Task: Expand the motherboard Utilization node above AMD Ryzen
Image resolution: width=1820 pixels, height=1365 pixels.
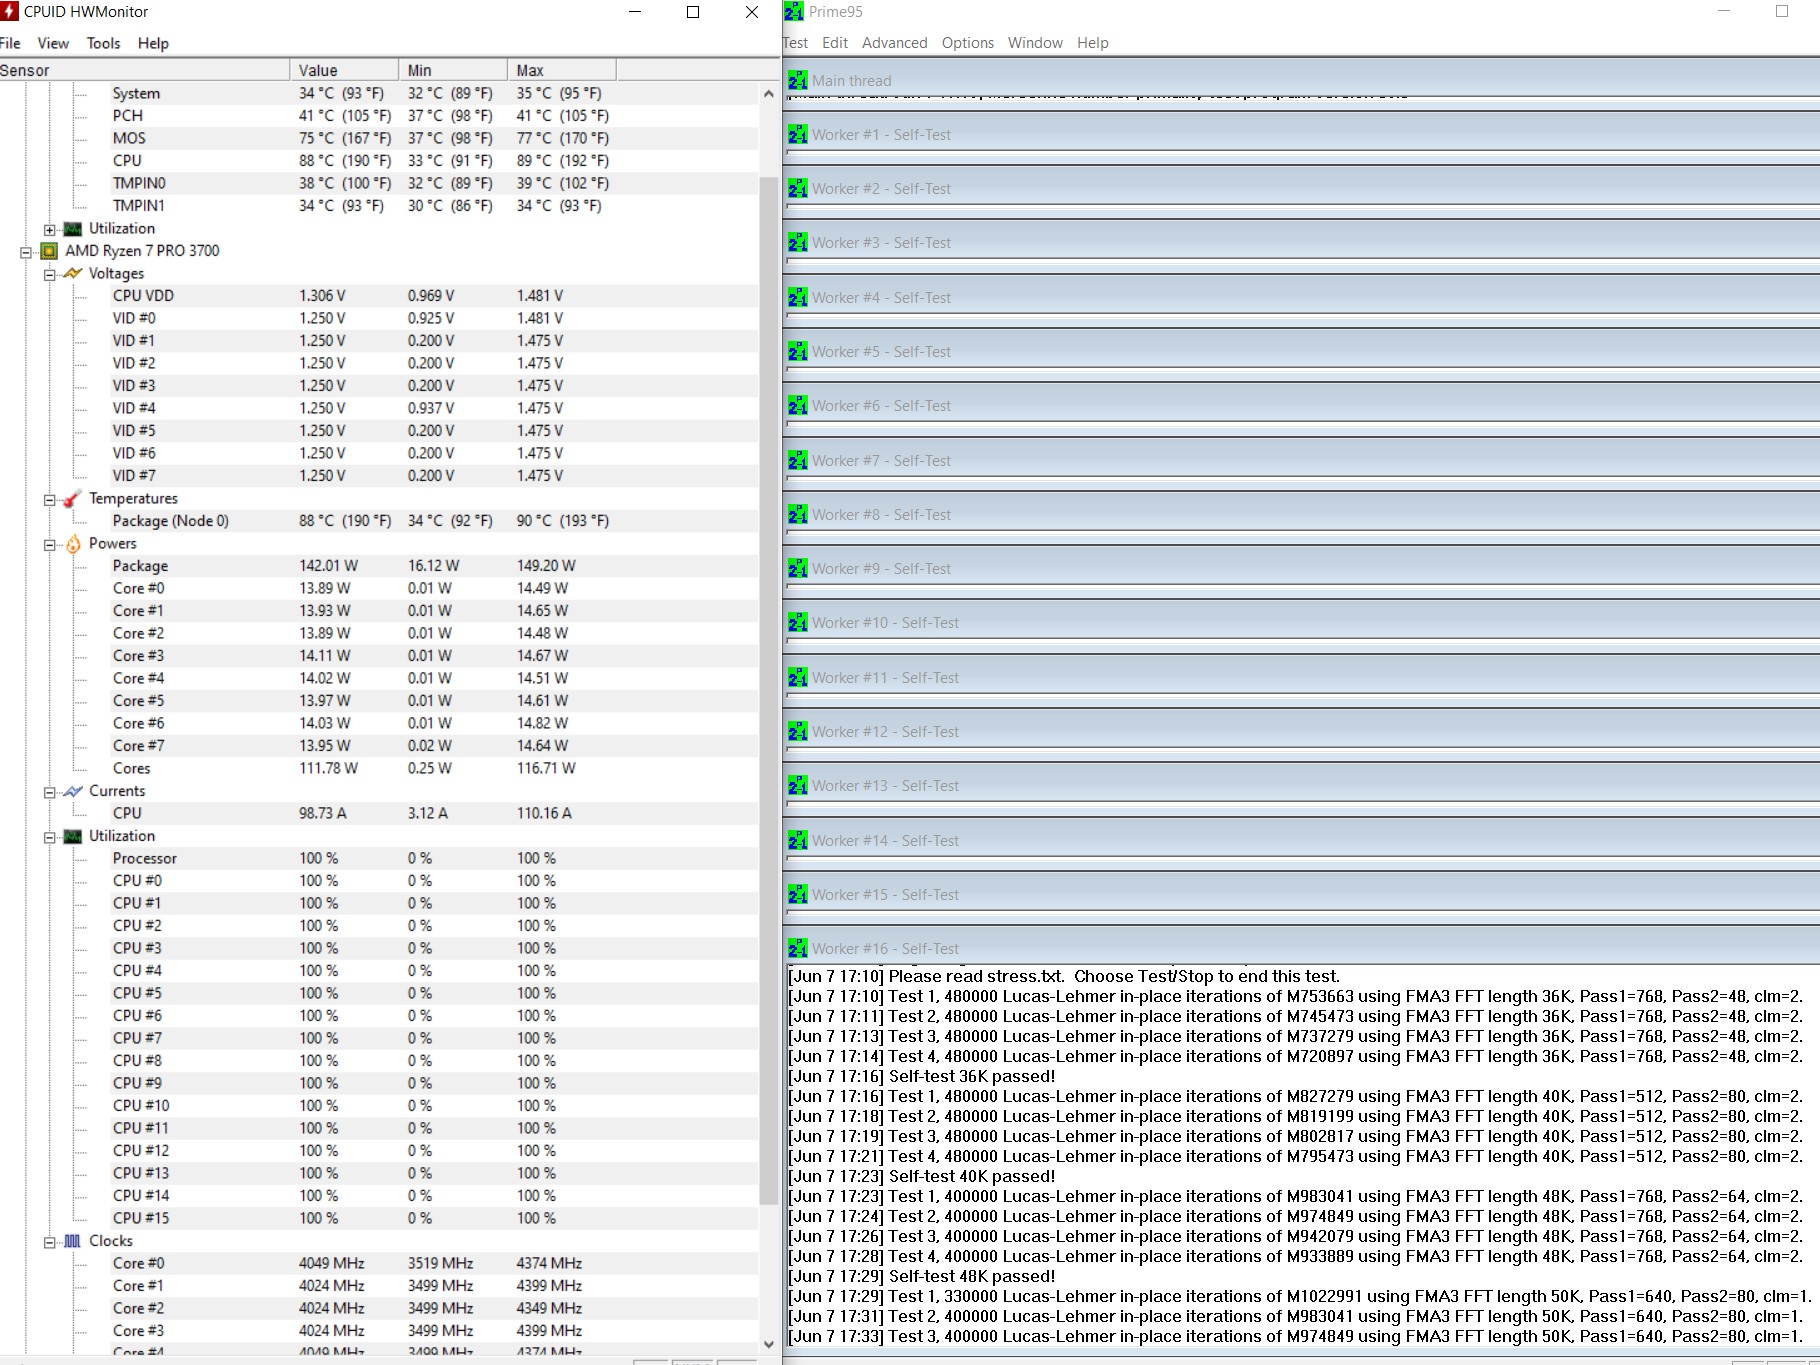Action: click(49, 230)
